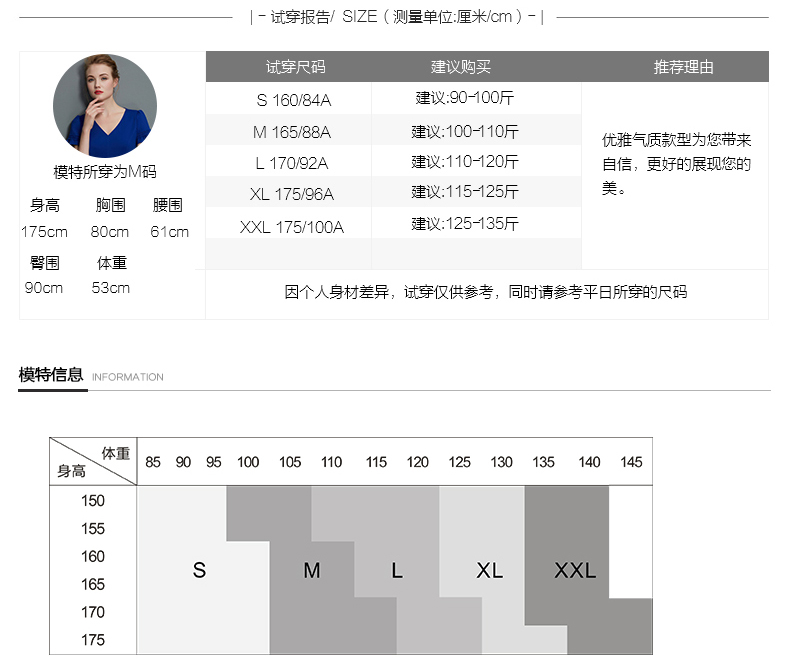
Task: Open the 模特信息 section heading
Action: (x=51, y=375)
